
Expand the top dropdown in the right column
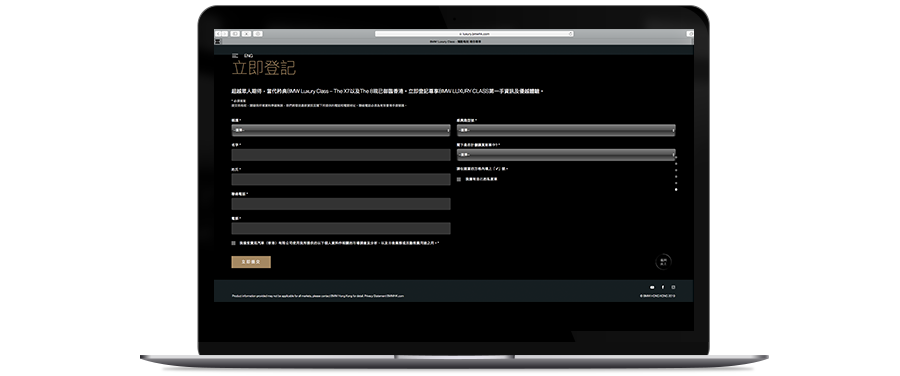click(x=566, y=130)
